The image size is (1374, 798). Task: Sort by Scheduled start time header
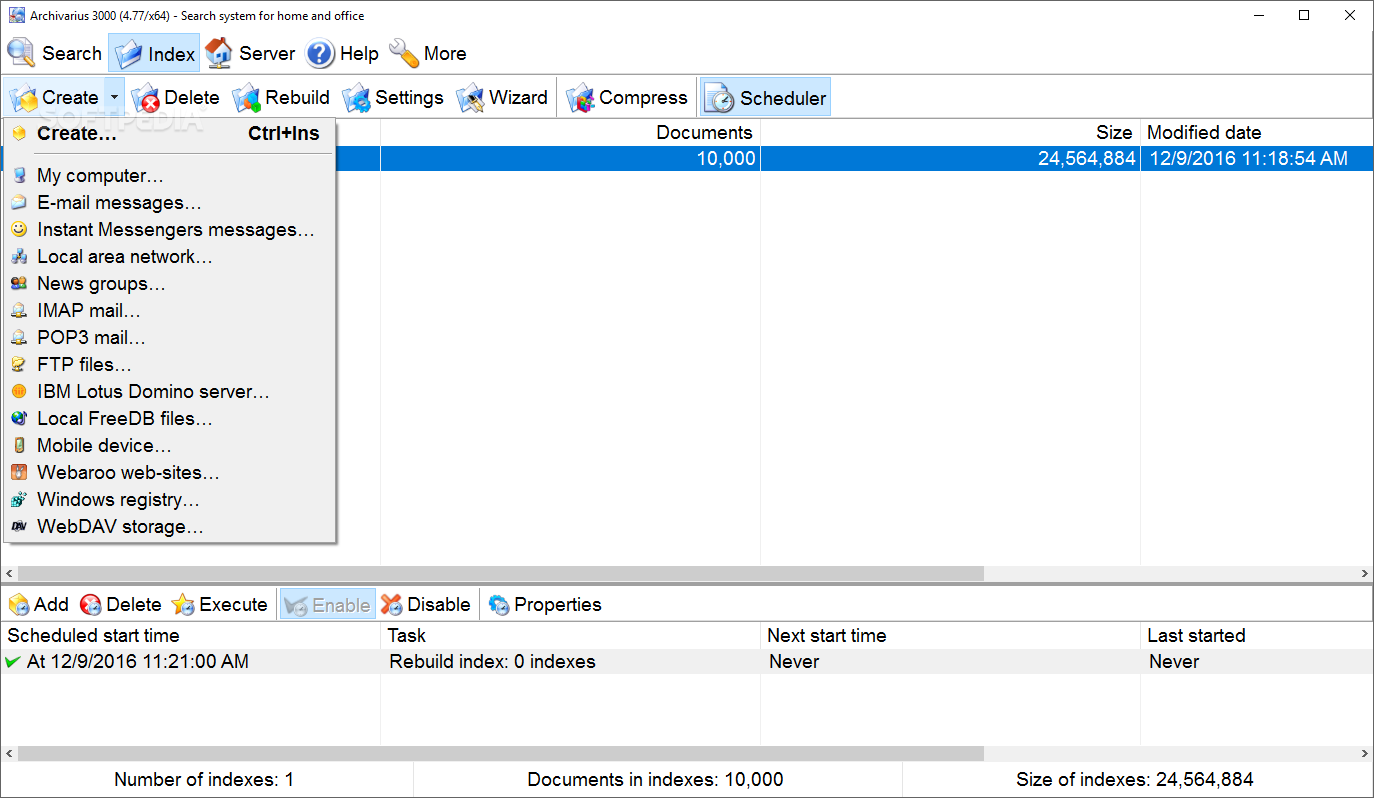(190, 636)
